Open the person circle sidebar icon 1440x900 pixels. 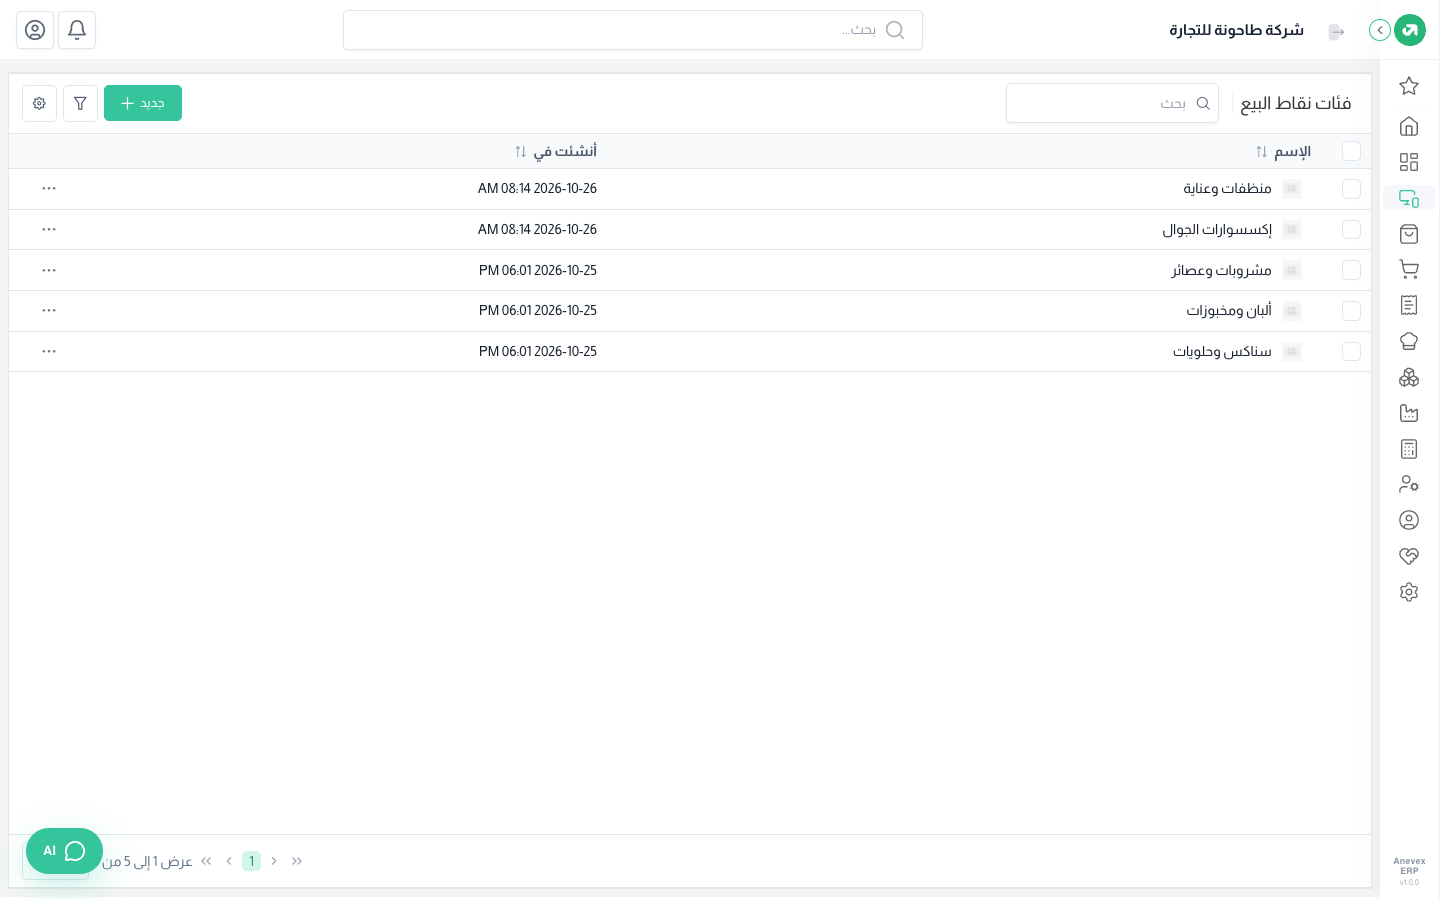tap(1409, 520)
